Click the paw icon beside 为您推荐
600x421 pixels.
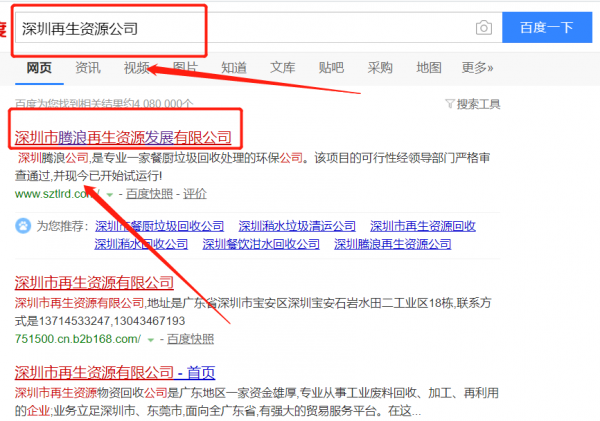(22, 227)
